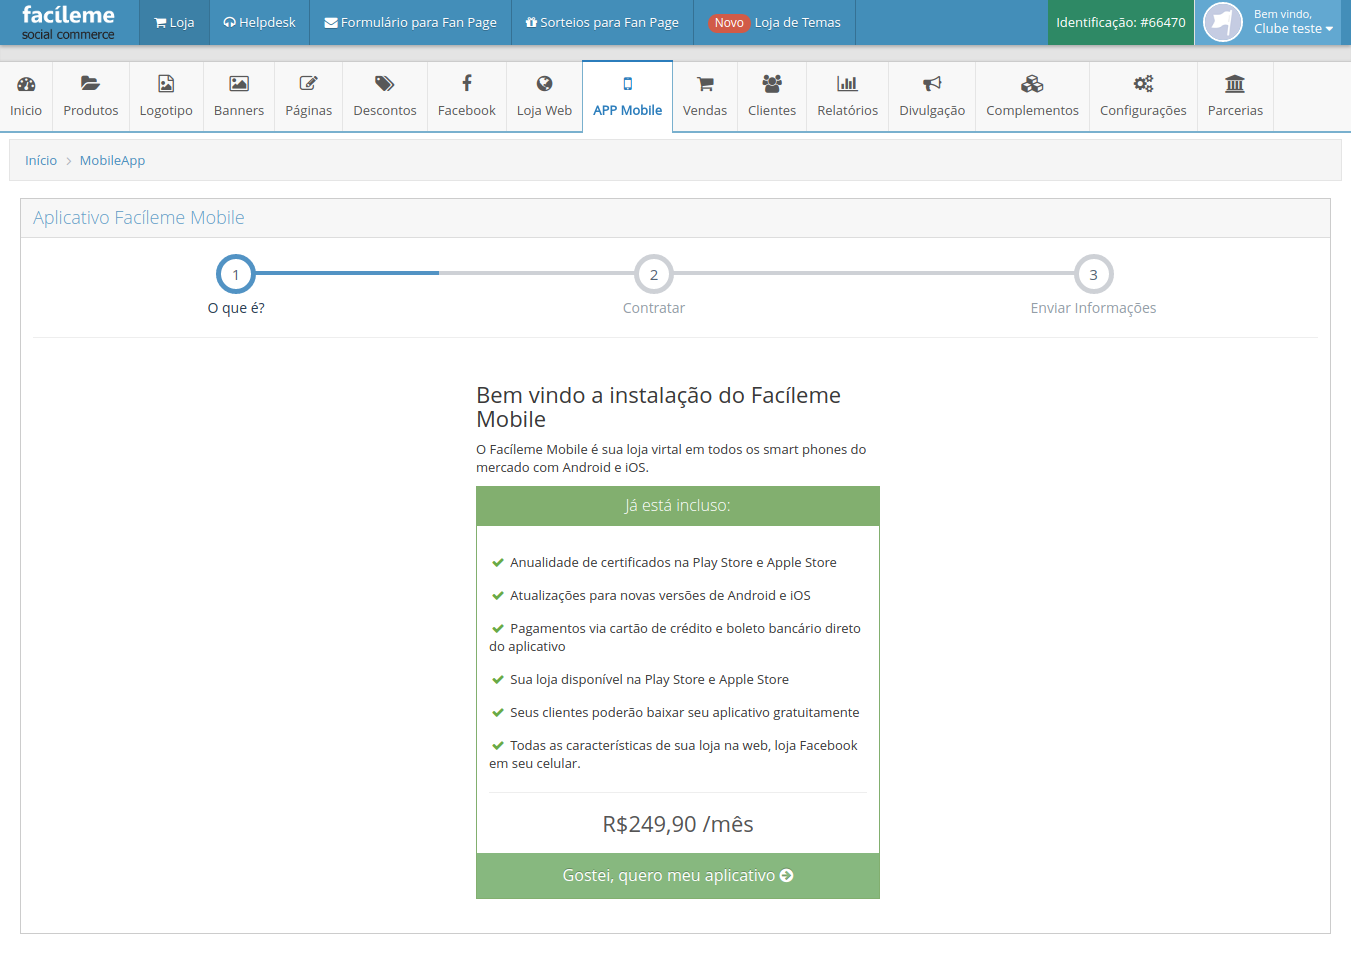Open Configurações gears icon
This screenshot has width=1351, height=961.
(1143, 84)
